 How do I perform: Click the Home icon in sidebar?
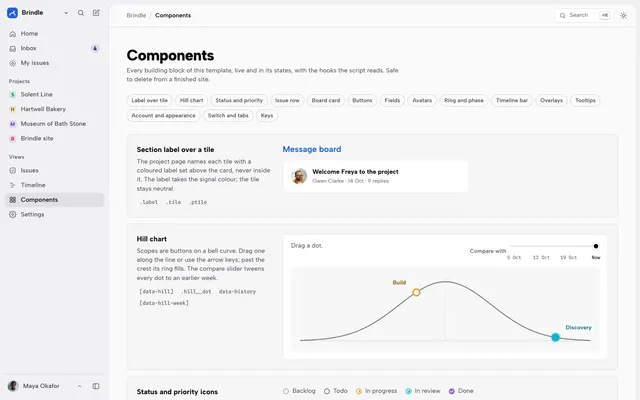[x=13, y=34]
